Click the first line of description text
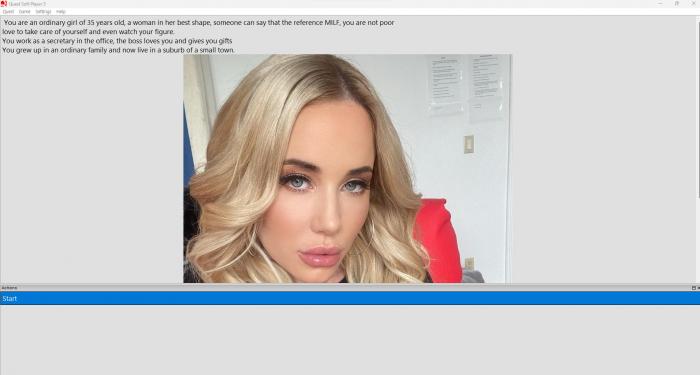The image size is (700, 375). click(x=199, y=22)
